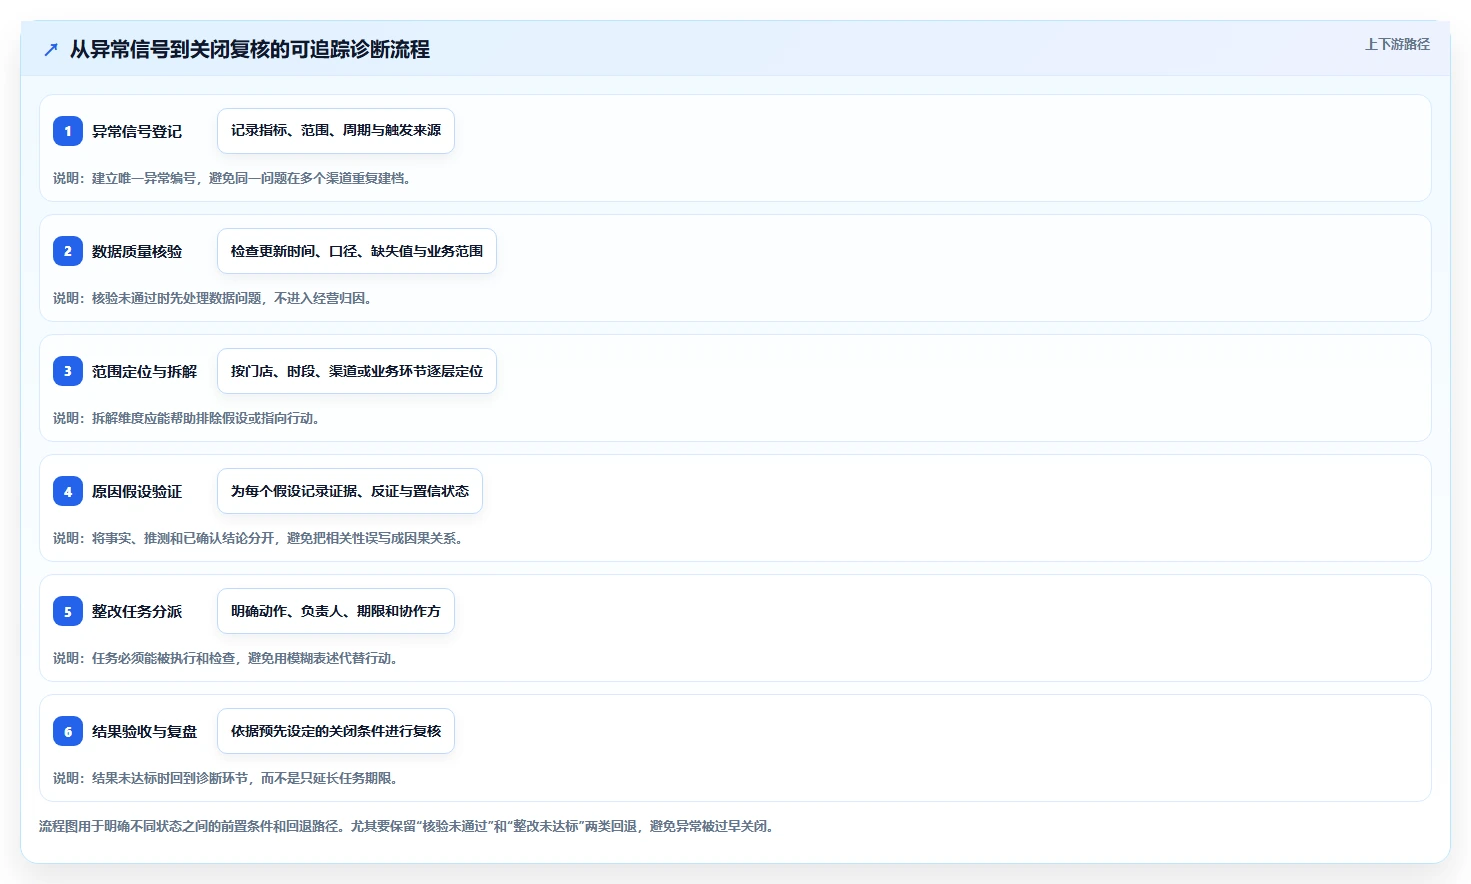Click the note 核验未通过时先处理数据问题
The image size is (1471, 884).
pyautogui.click(x=177, y=298)
